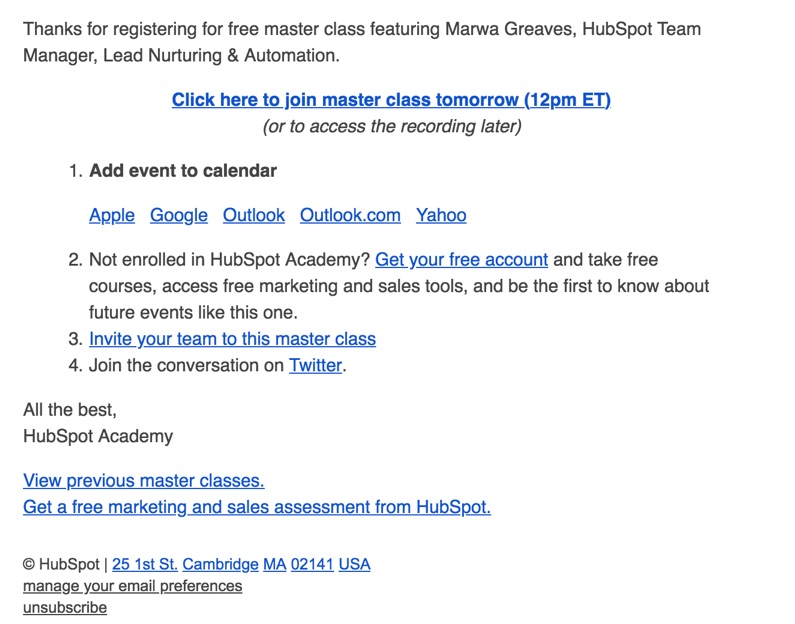Open the Twitter conversation link
The image size is (795, 624).
pos(315,365)
